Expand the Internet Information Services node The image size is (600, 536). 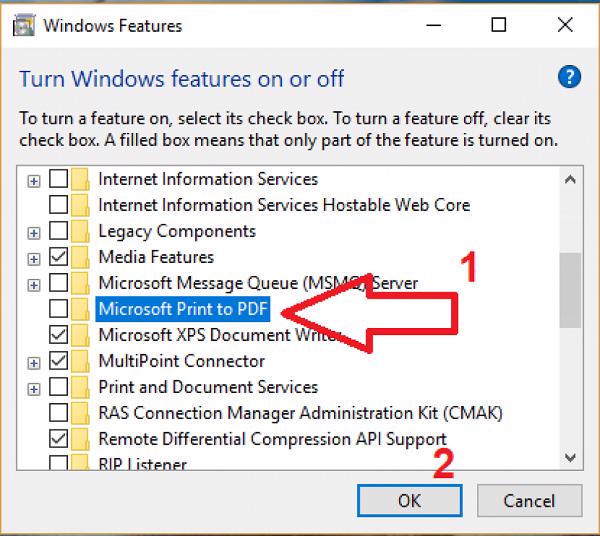(34, 180)
